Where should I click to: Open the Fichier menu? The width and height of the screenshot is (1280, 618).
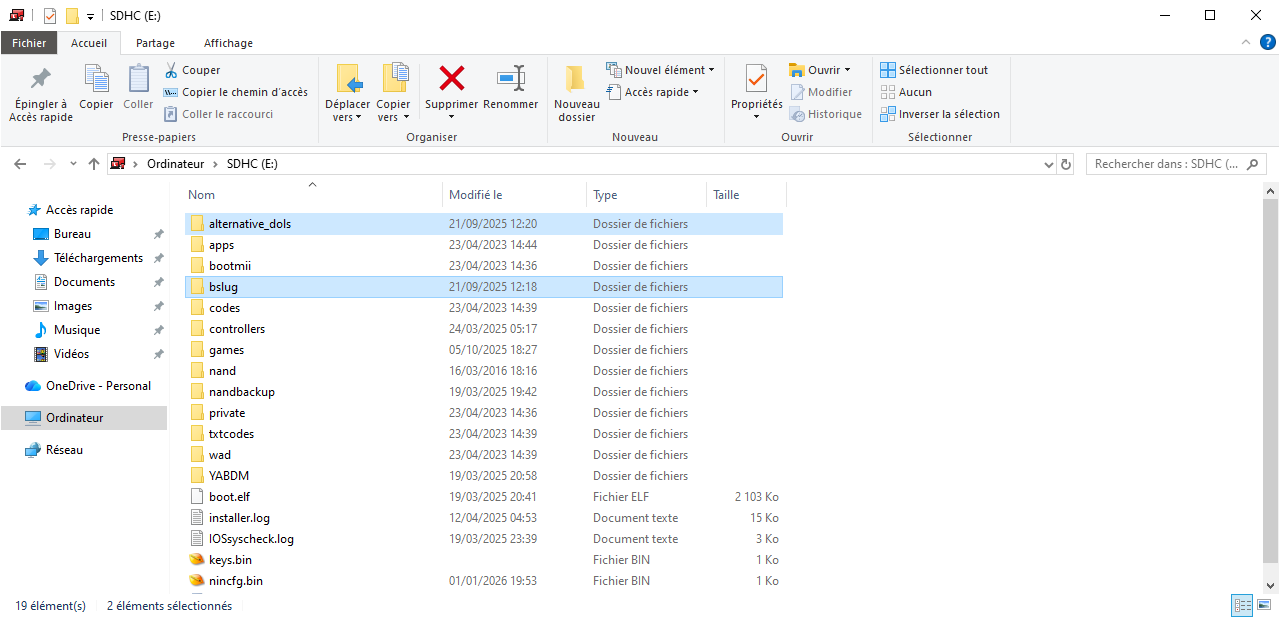point(29,43)
